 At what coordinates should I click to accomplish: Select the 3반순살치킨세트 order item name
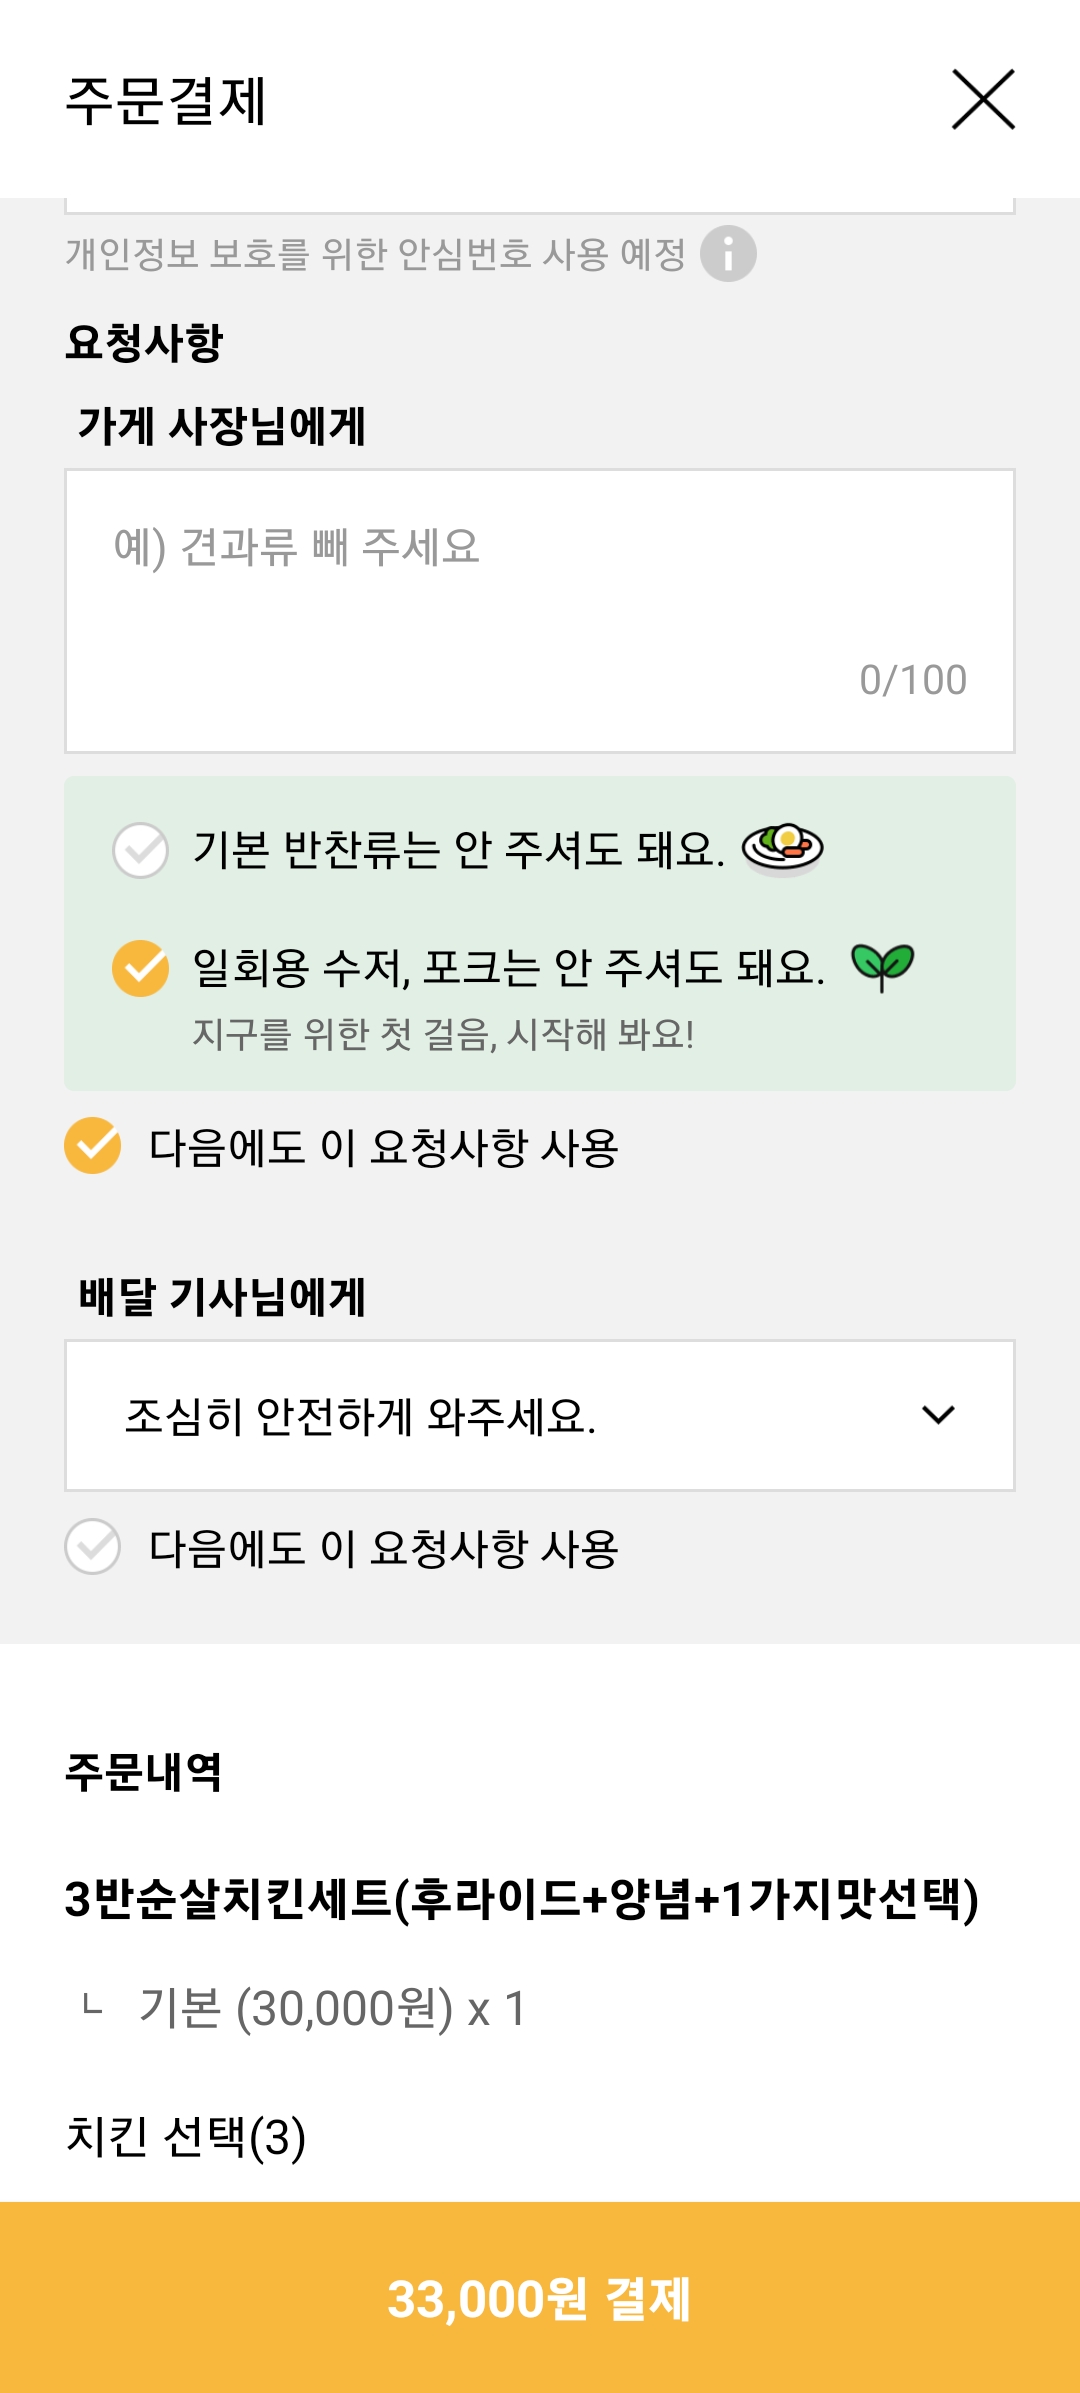coord(521,1899)
